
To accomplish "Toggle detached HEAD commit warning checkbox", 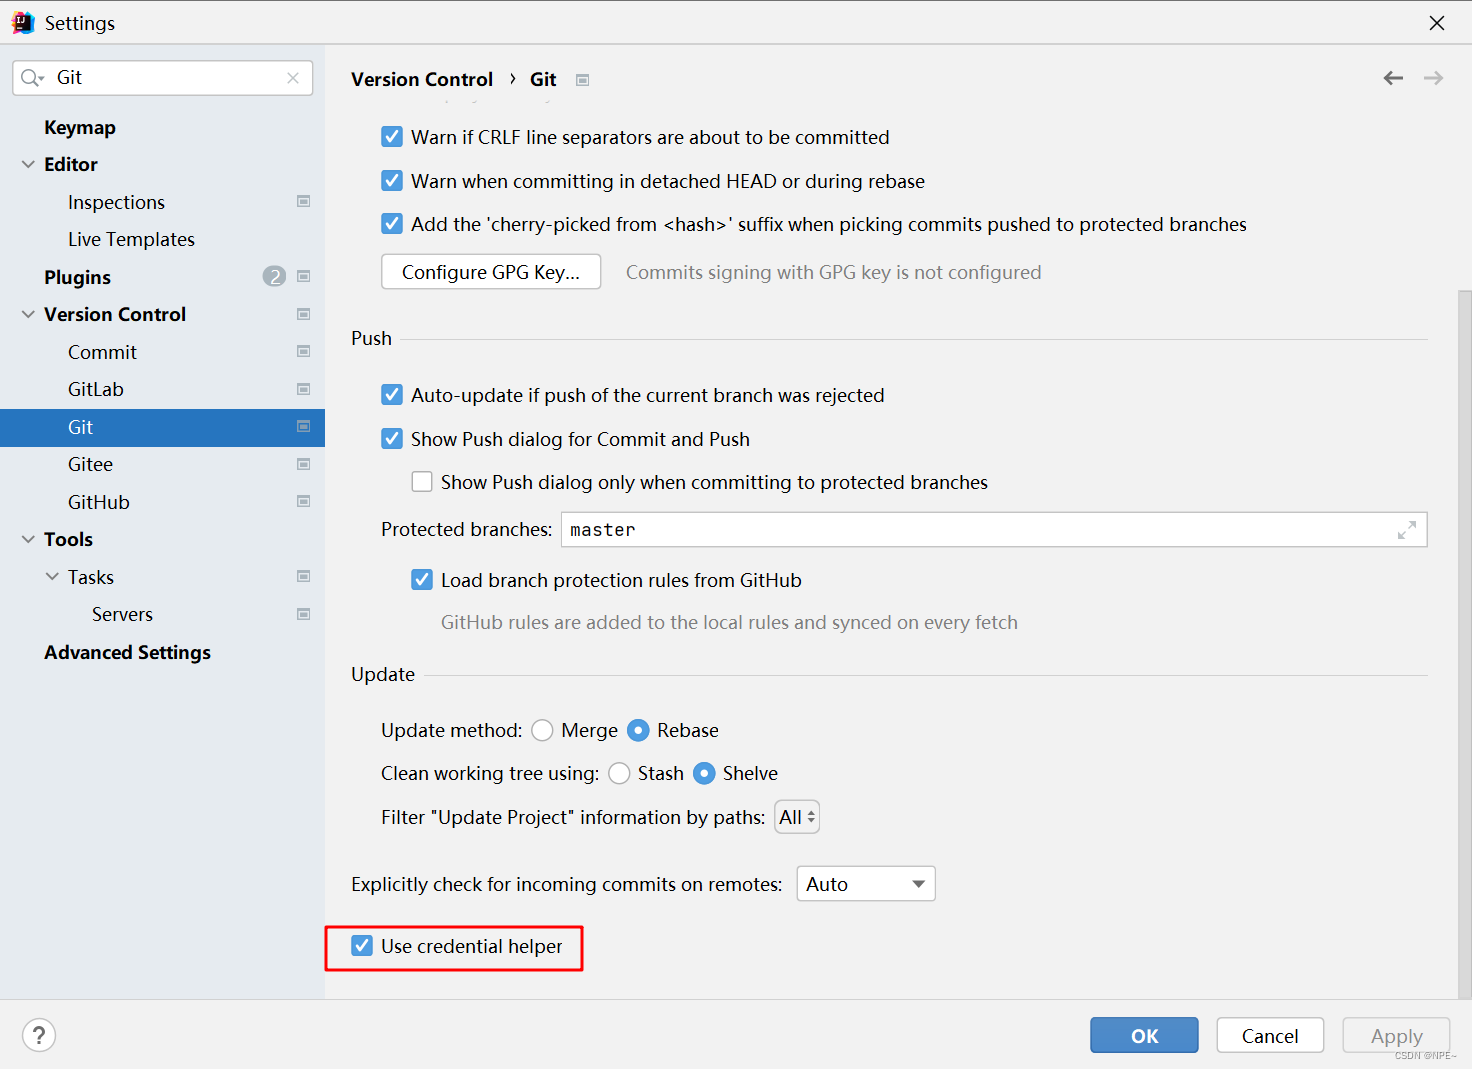I will pos(392,181).
